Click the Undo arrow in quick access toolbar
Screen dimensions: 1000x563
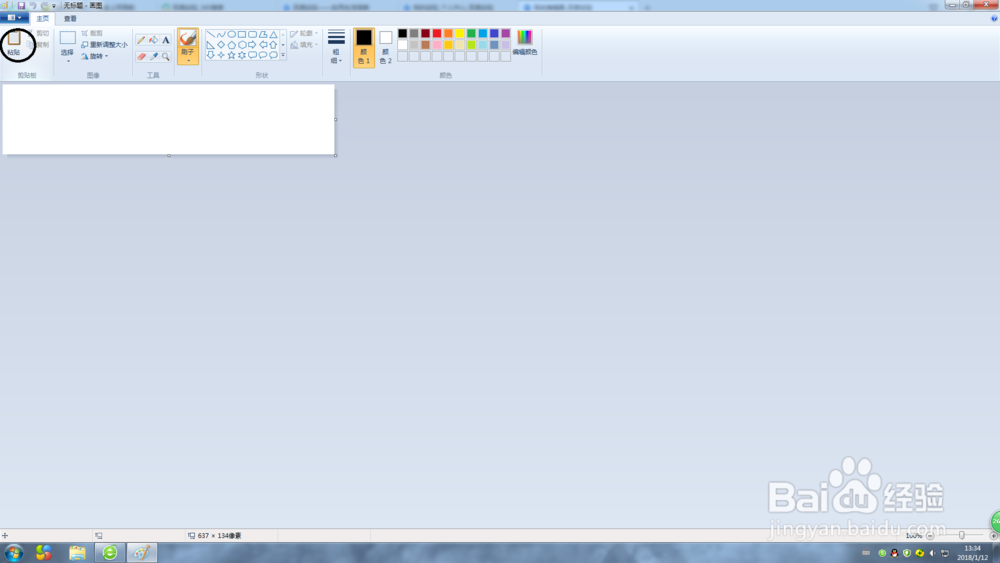click(33, 5)
